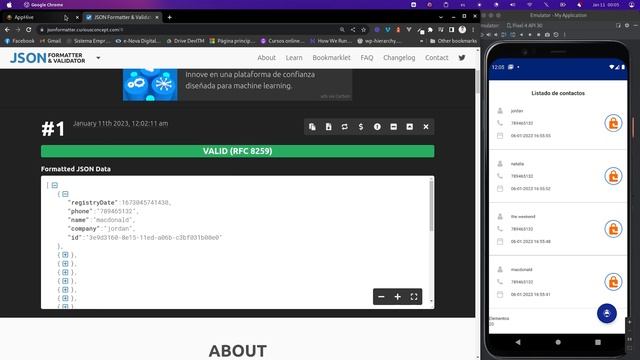Click the menu bar clock
This screenshot has width=640, height=360.
pos(606,5)
